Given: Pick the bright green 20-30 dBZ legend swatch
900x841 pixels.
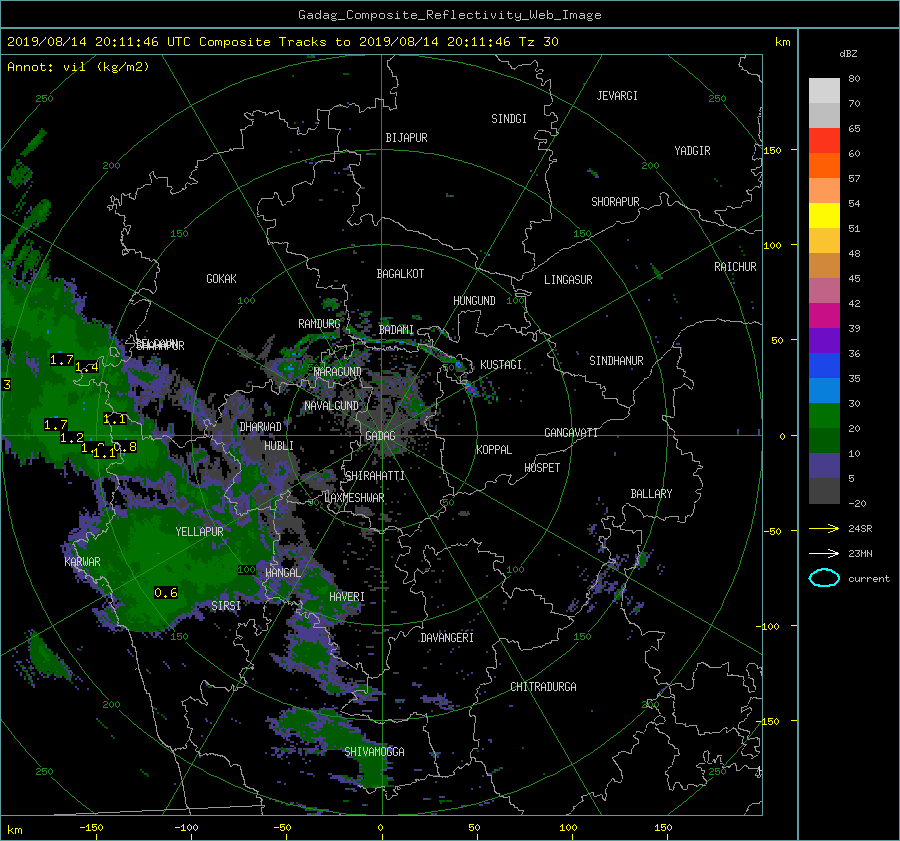Looking at the screenshot, I should point(824,416).
